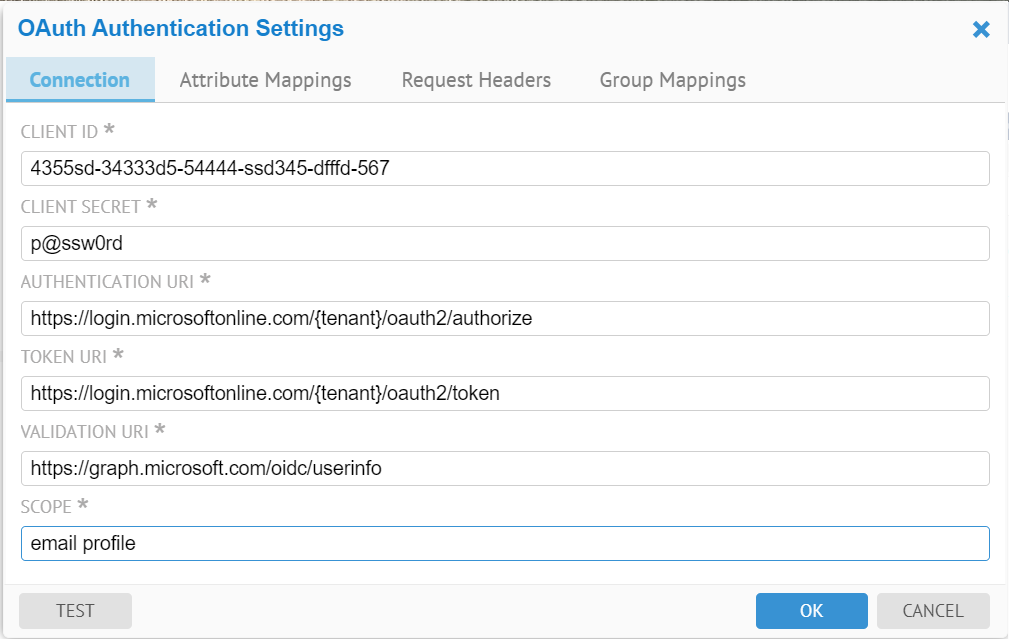Screen dimensions: 1009x639
Task: Click into the Client ID field
Action: pyautogui.click(x=505, y=168)
